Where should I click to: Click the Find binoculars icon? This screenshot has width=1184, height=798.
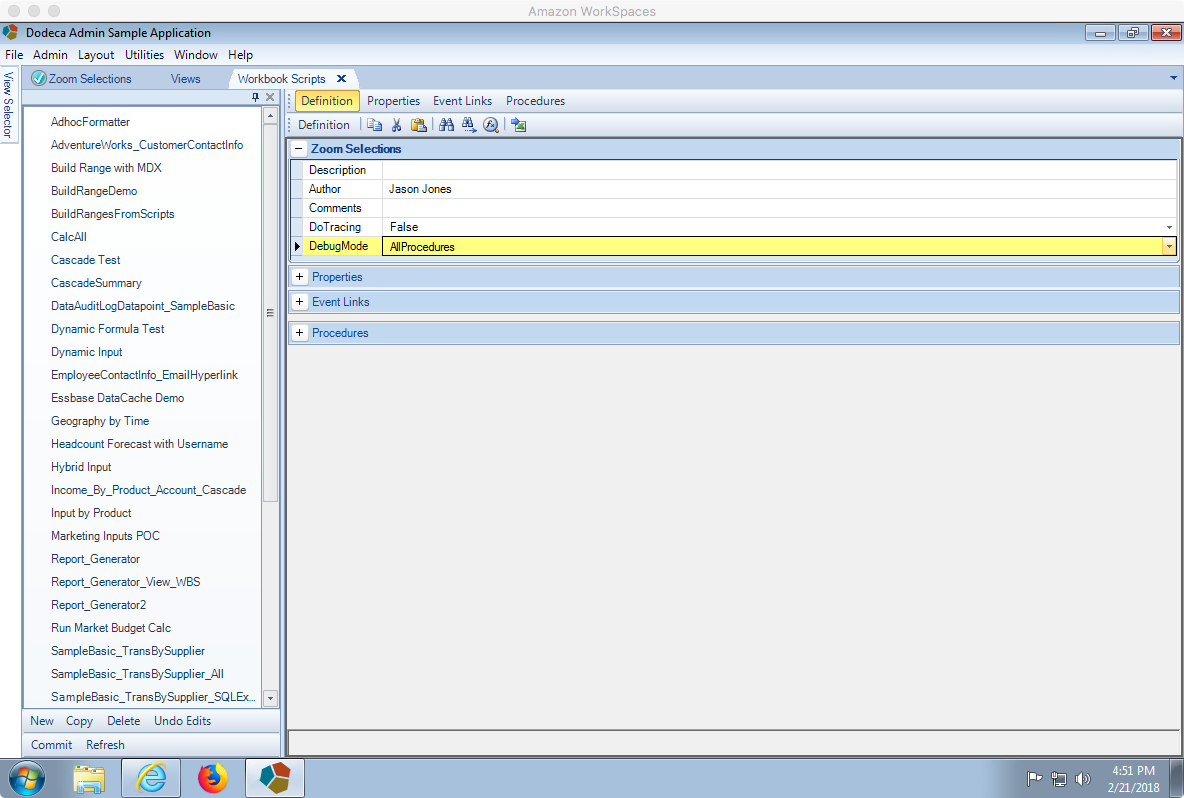click(446, 125)
